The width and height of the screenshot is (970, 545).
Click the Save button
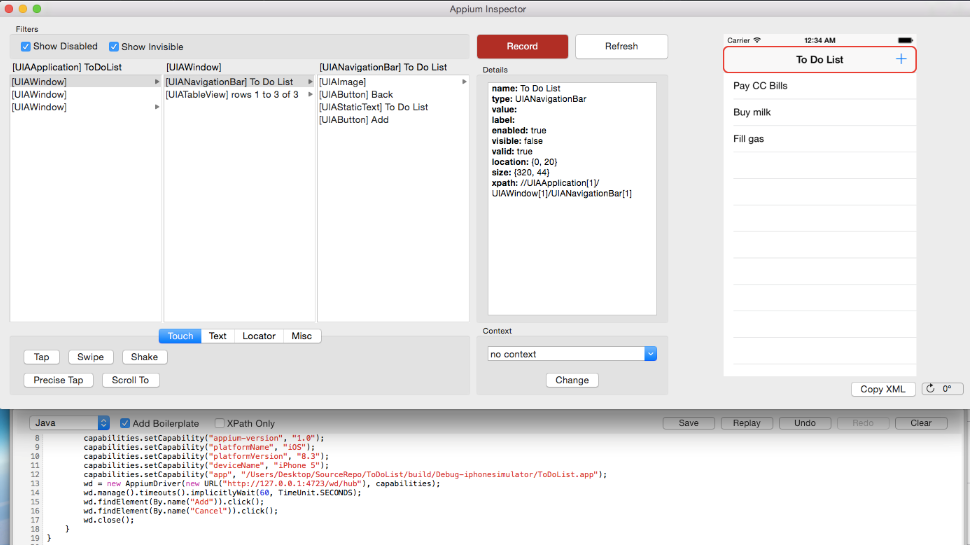[x=689, y=423]
